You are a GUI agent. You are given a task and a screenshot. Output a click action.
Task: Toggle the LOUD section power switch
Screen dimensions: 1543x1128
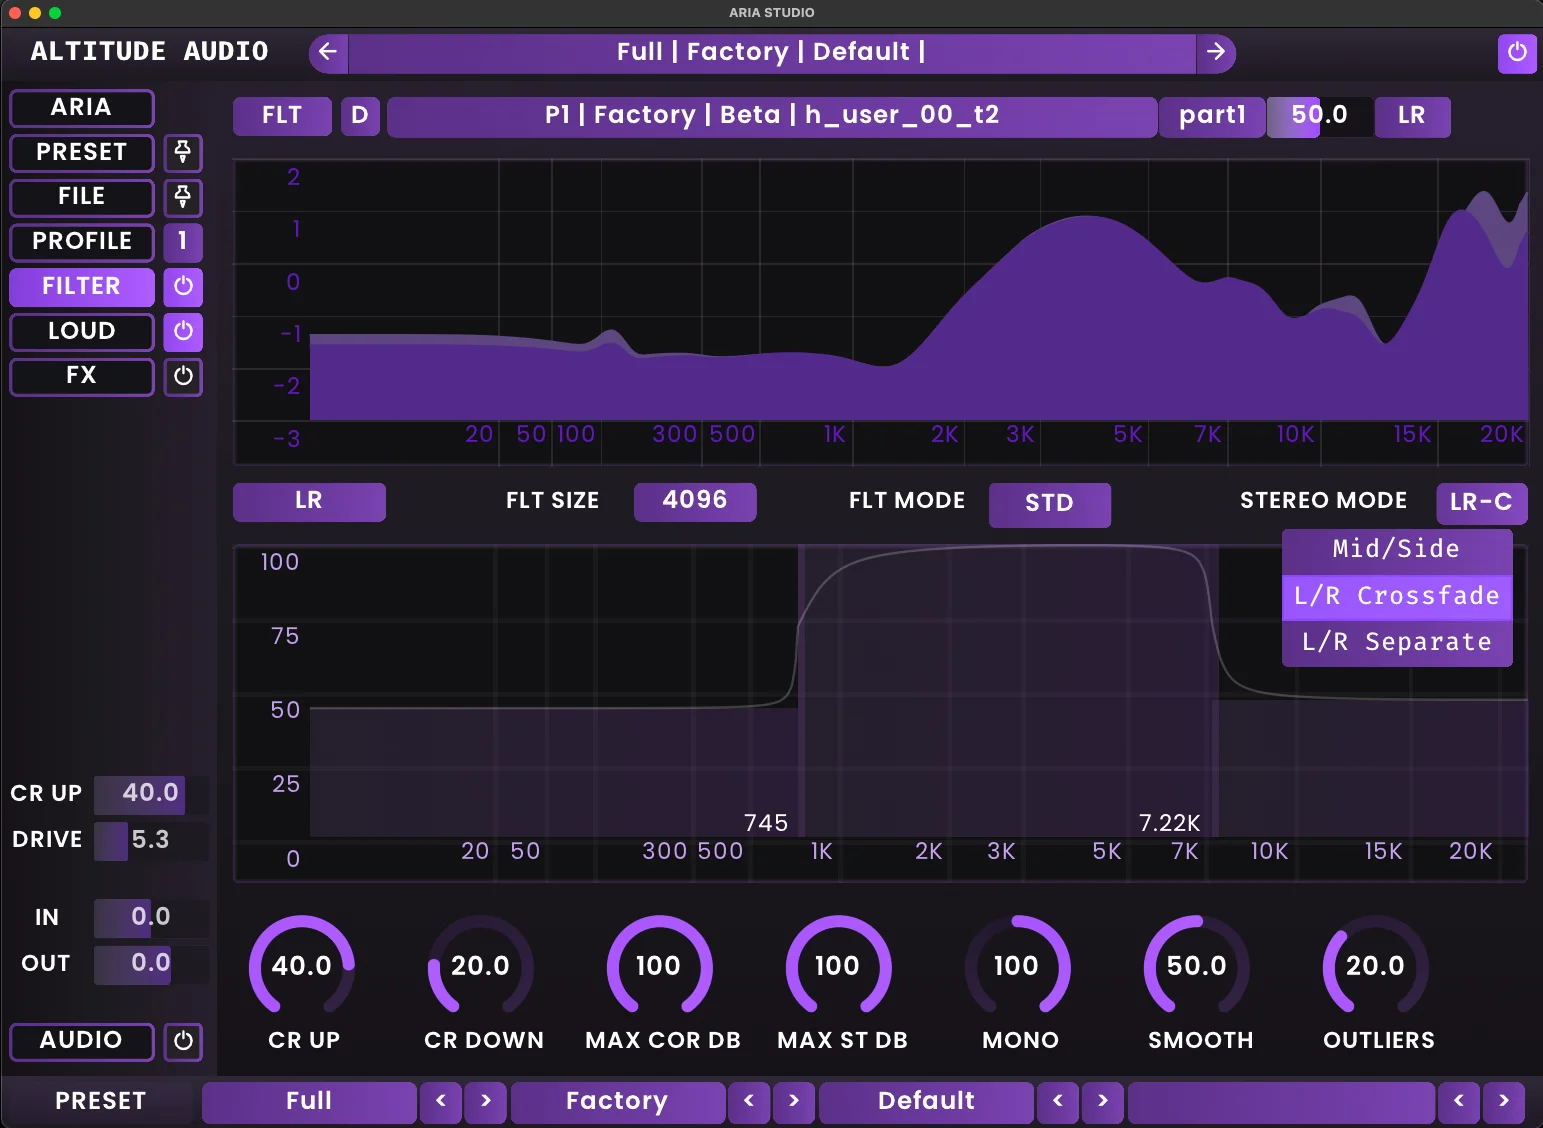tap(183, 331)
